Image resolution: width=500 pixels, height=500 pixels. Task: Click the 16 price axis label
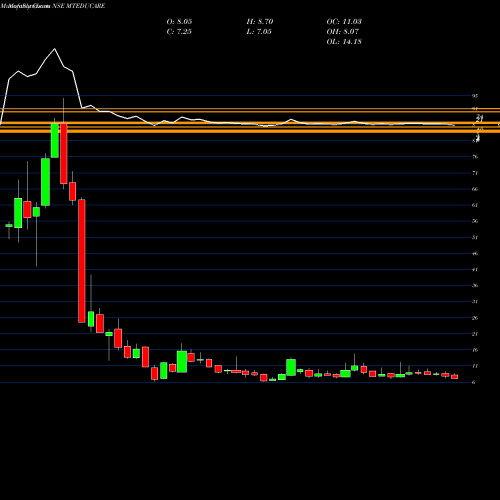[x=475, y=350]
